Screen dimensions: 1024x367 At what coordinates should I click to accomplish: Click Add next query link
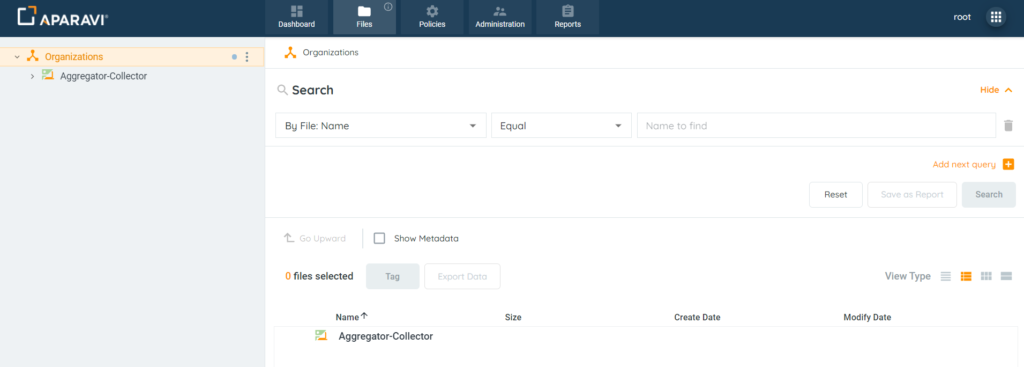point(964,165)
